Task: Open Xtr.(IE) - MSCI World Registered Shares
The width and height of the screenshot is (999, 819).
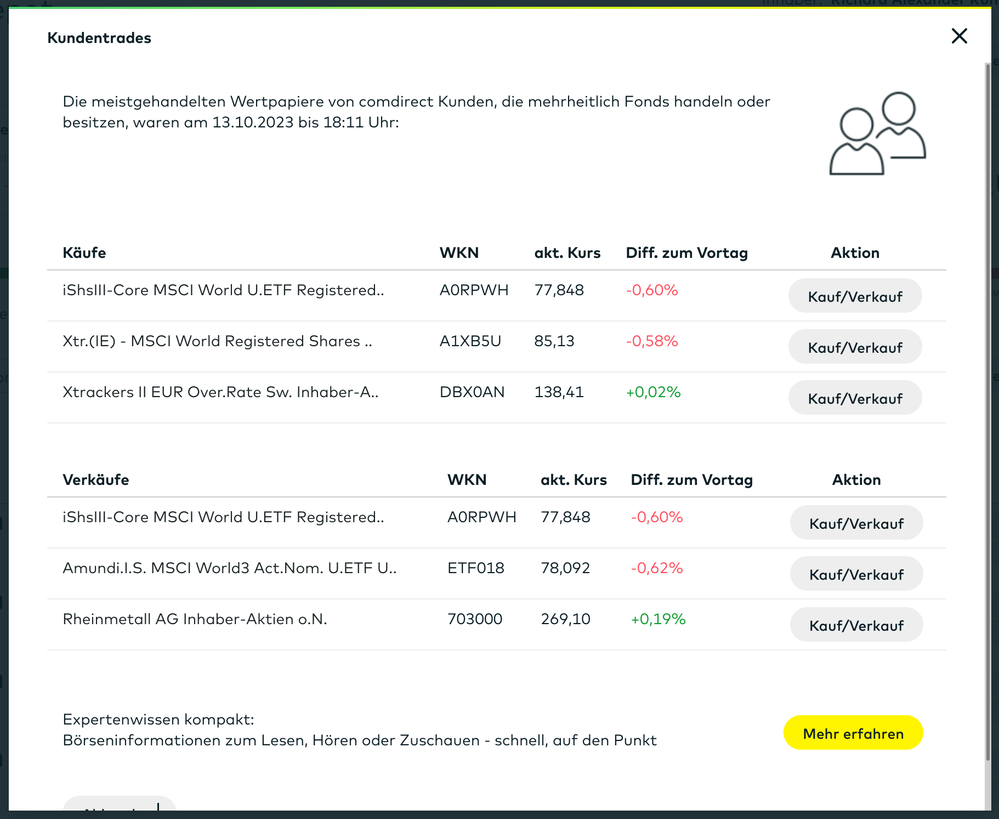Action: 217,341
